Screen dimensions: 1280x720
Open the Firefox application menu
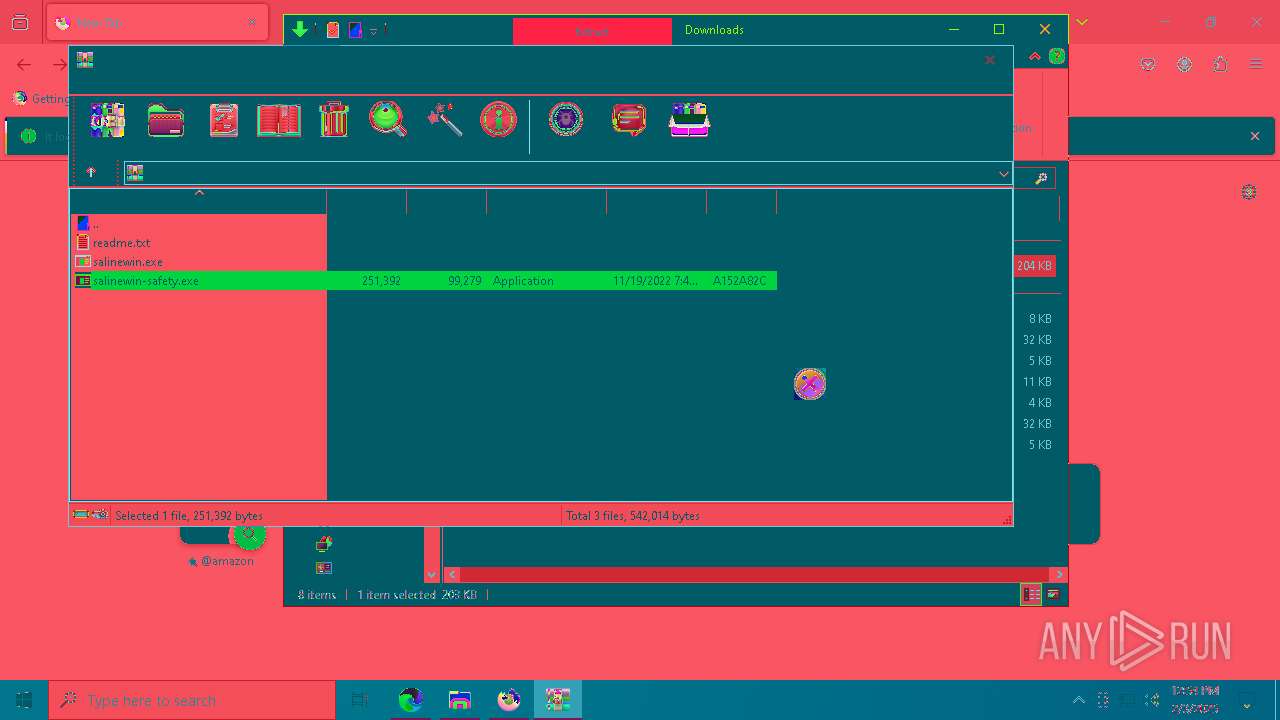pos(1256,64)
